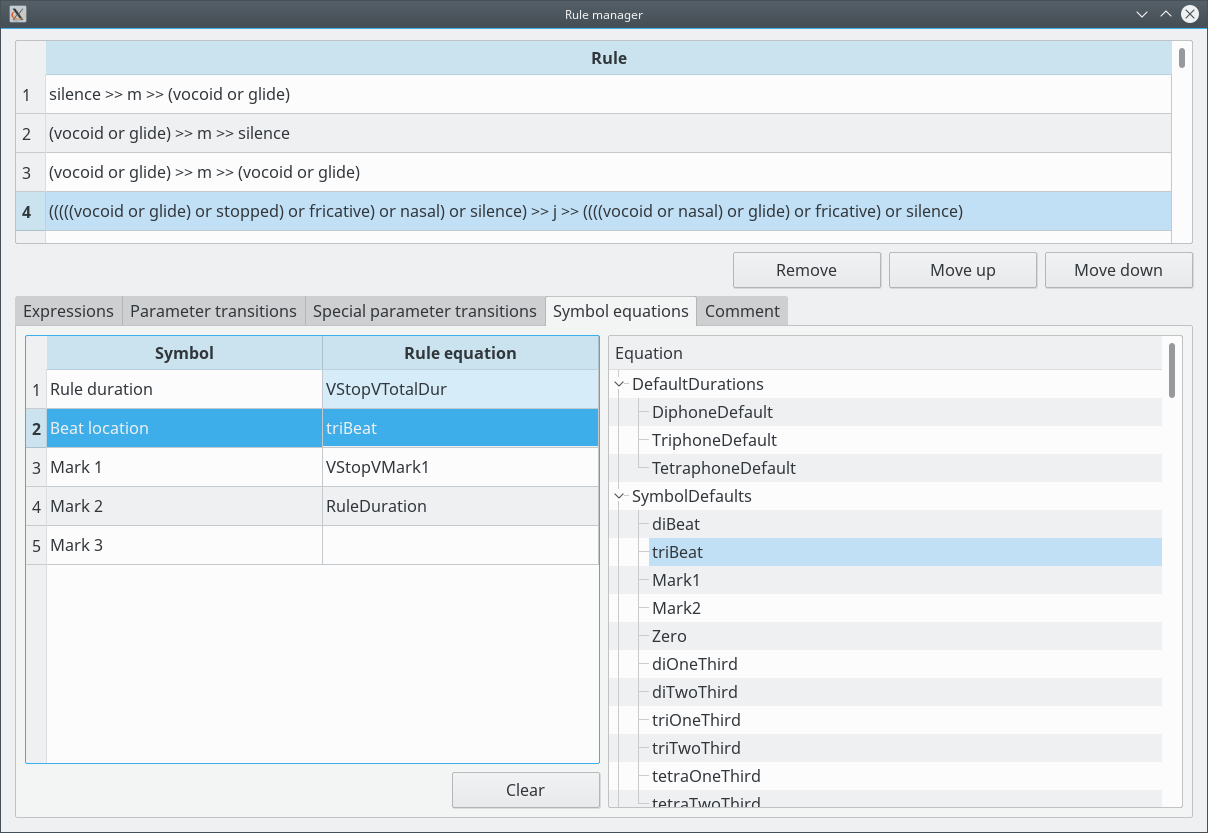Minimize the Rule manager window
This screenshot has height=833, width=1208.
coord(1143,14)
